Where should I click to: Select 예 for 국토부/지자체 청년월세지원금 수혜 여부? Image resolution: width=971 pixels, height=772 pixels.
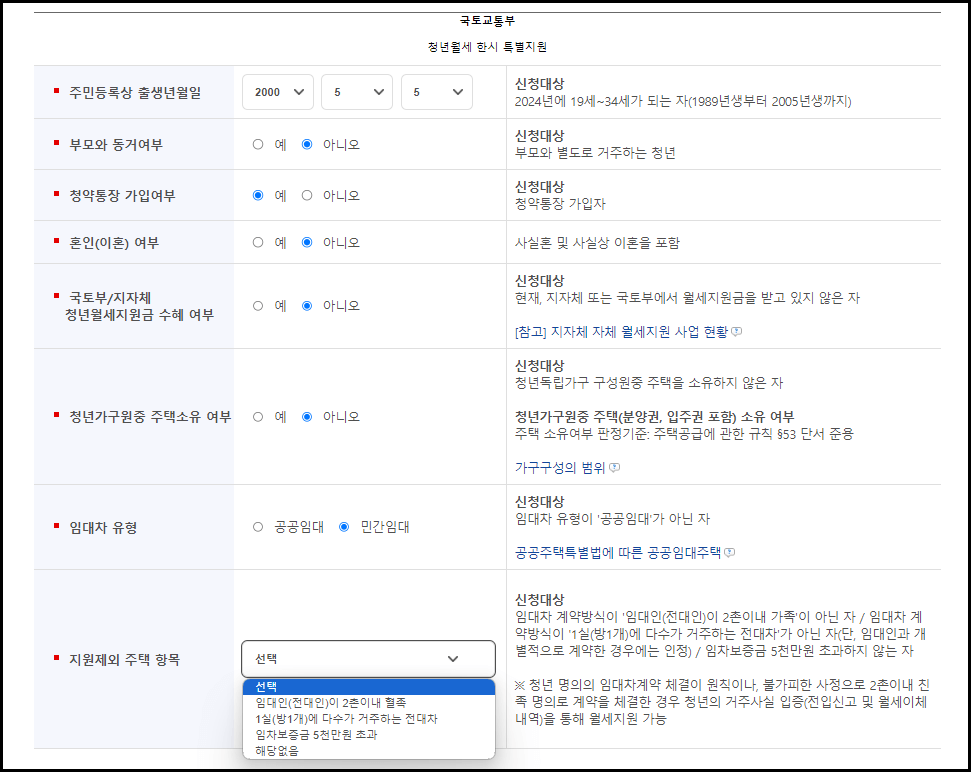tap(257, 305)
